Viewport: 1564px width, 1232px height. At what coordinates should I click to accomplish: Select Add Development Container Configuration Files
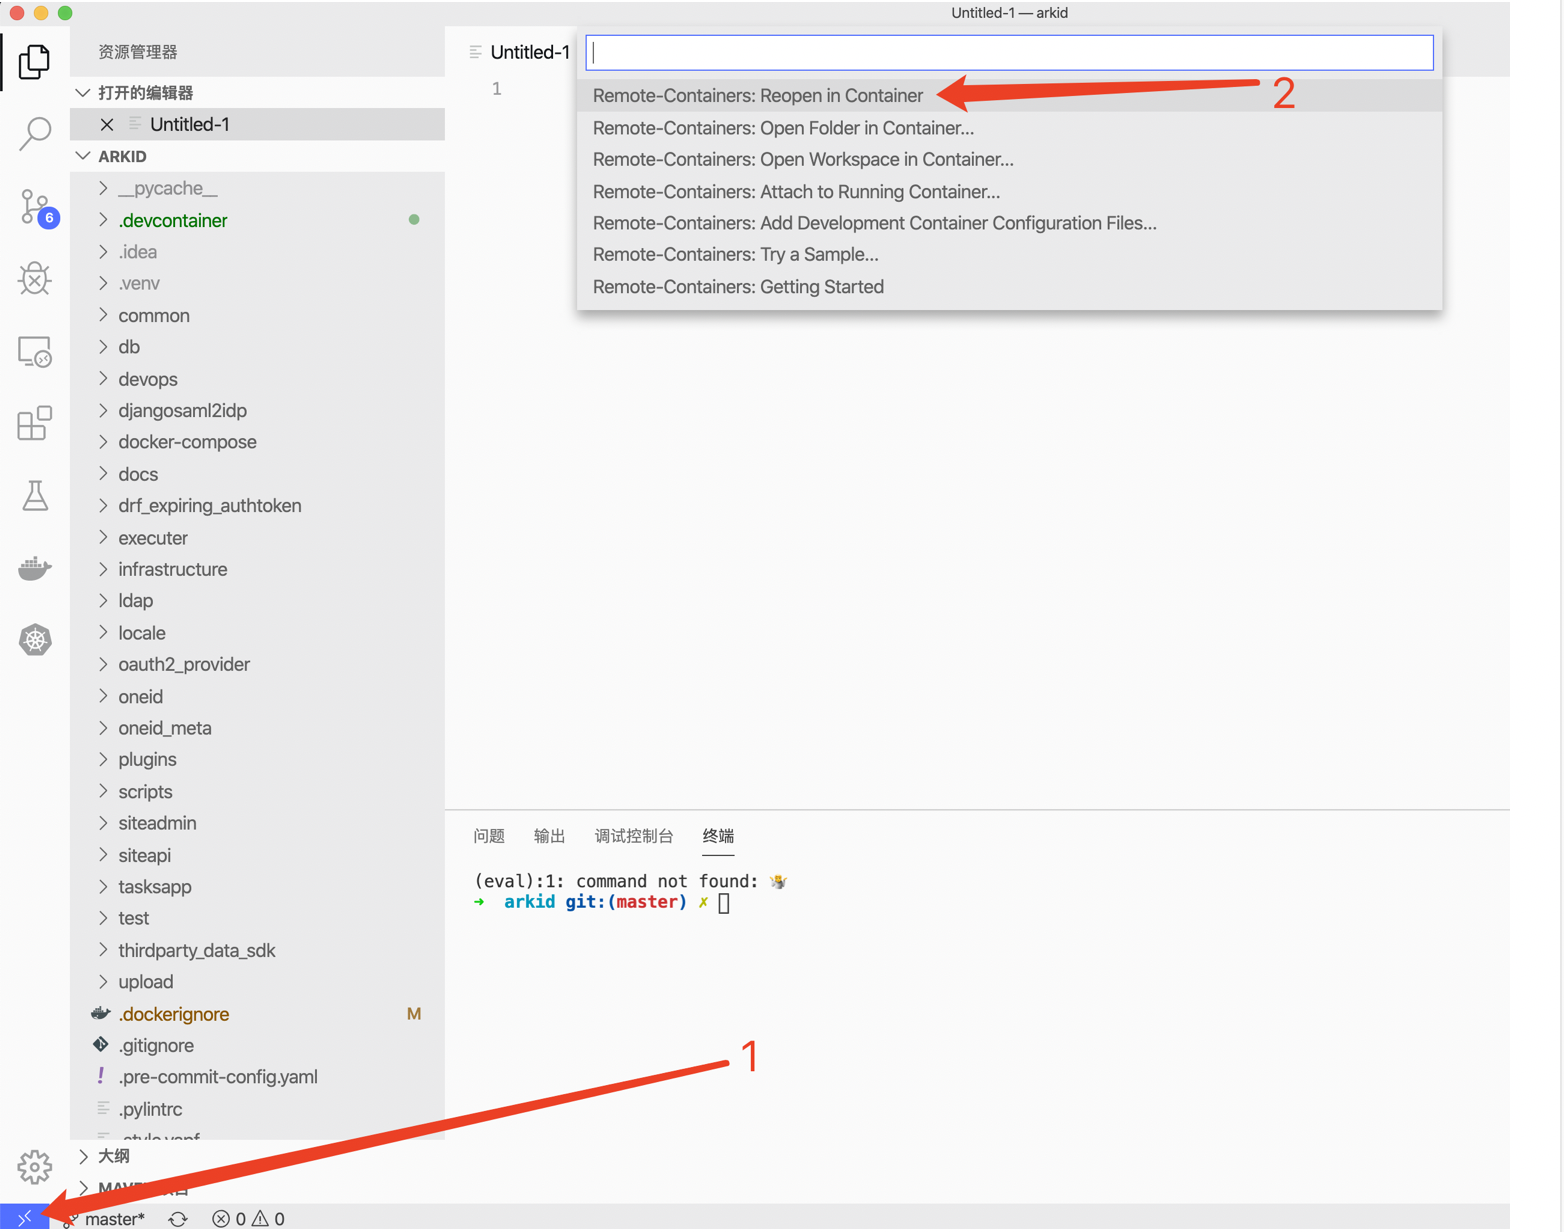(1009, 223)
